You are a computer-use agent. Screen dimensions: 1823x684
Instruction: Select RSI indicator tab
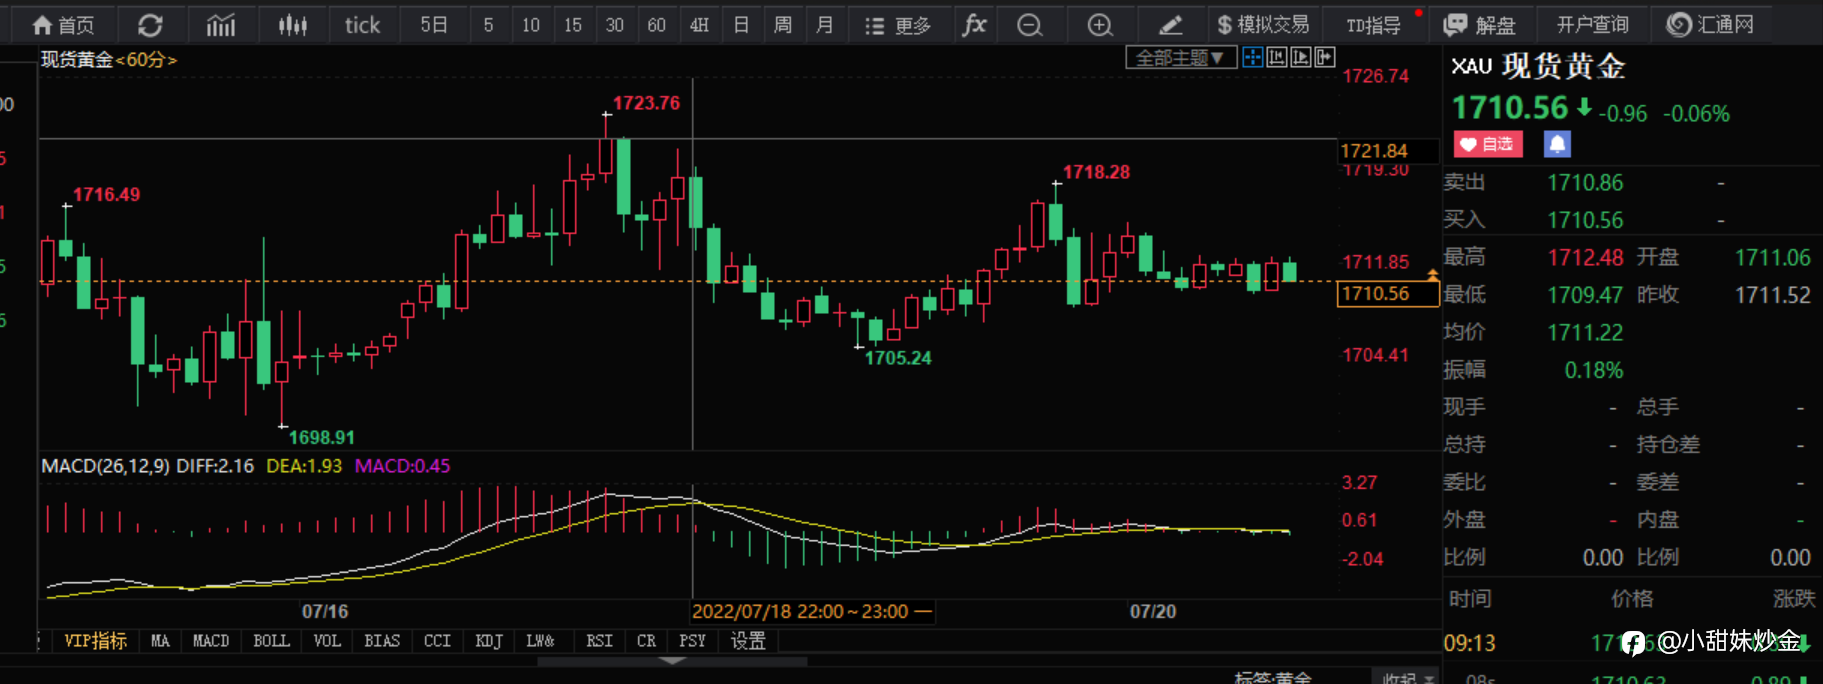click(x=599, y=641)
